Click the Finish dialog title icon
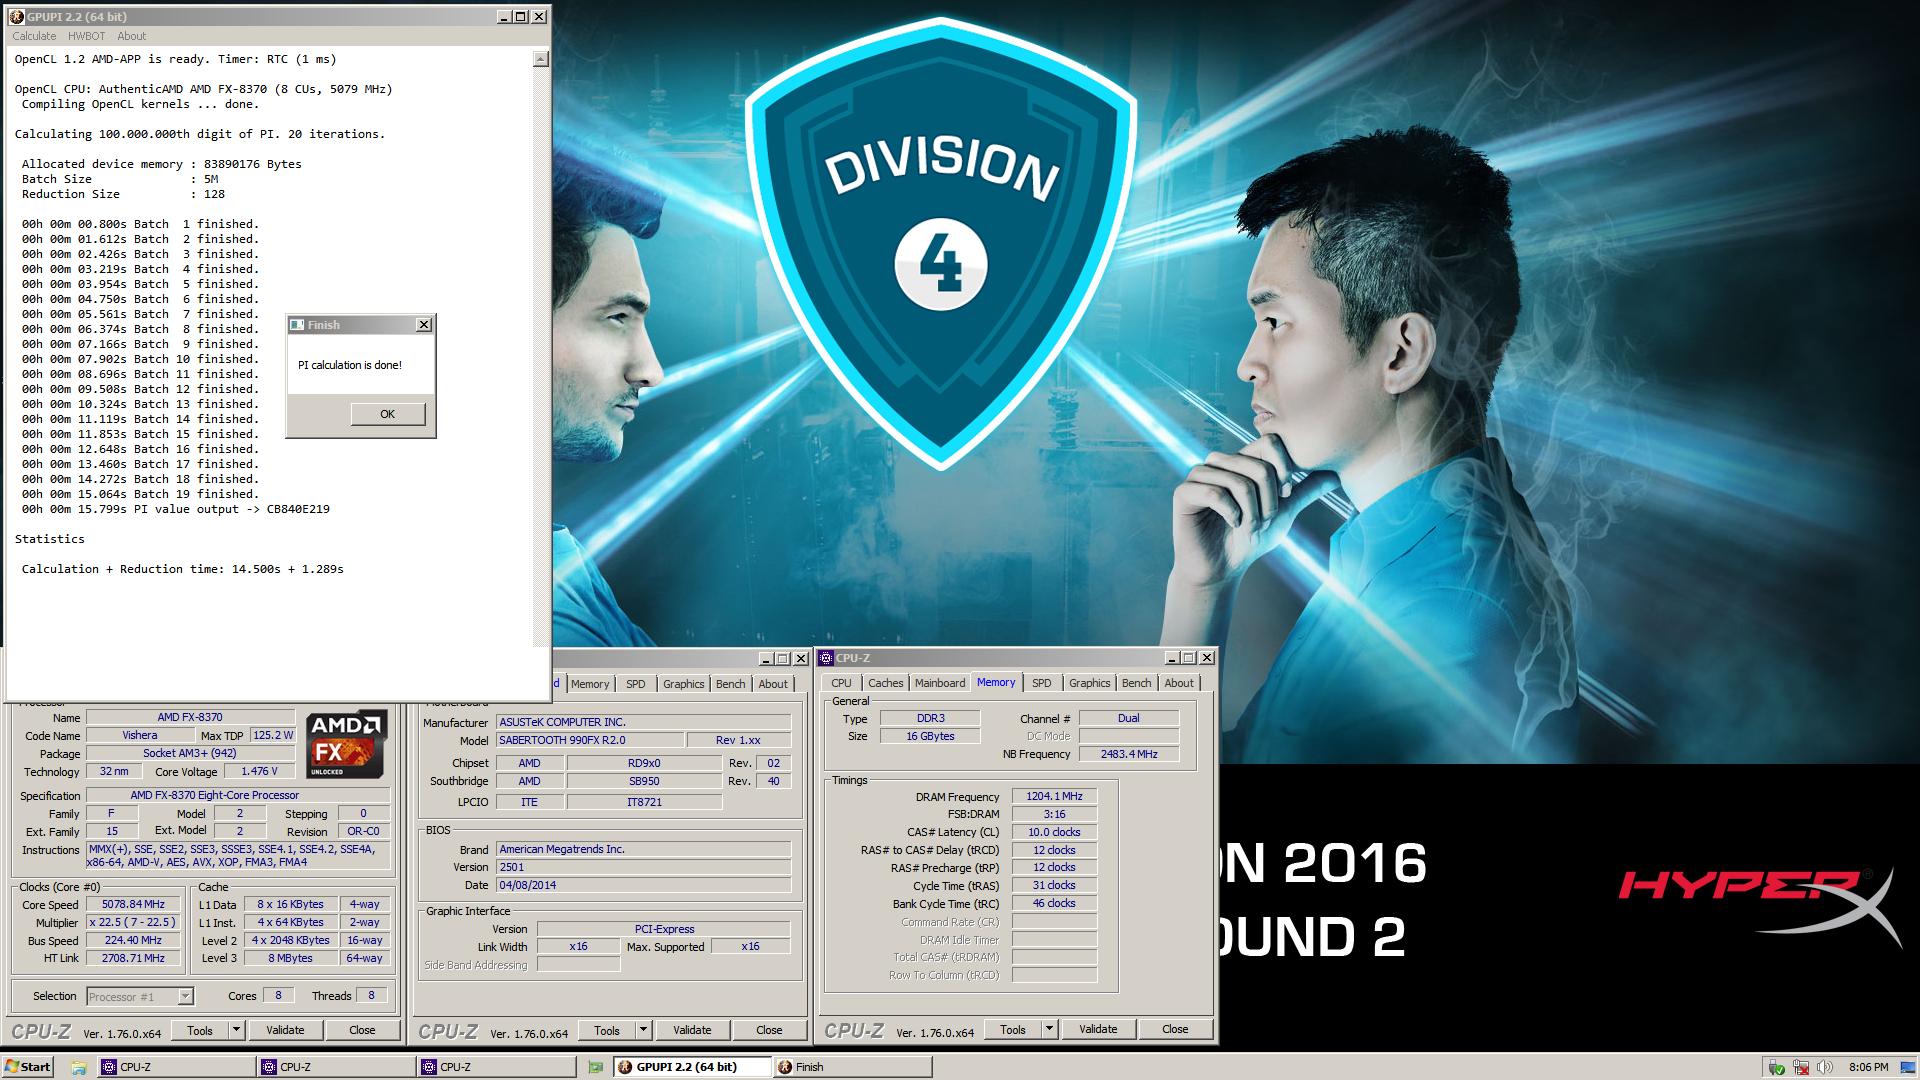1920x1080 pixels. (297, 325)
